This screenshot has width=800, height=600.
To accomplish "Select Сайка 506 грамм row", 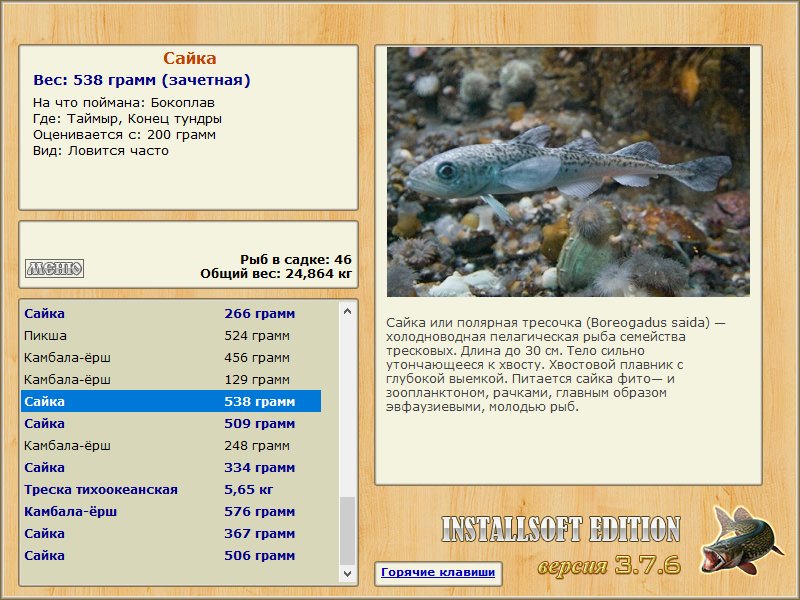I will [171, 555].
